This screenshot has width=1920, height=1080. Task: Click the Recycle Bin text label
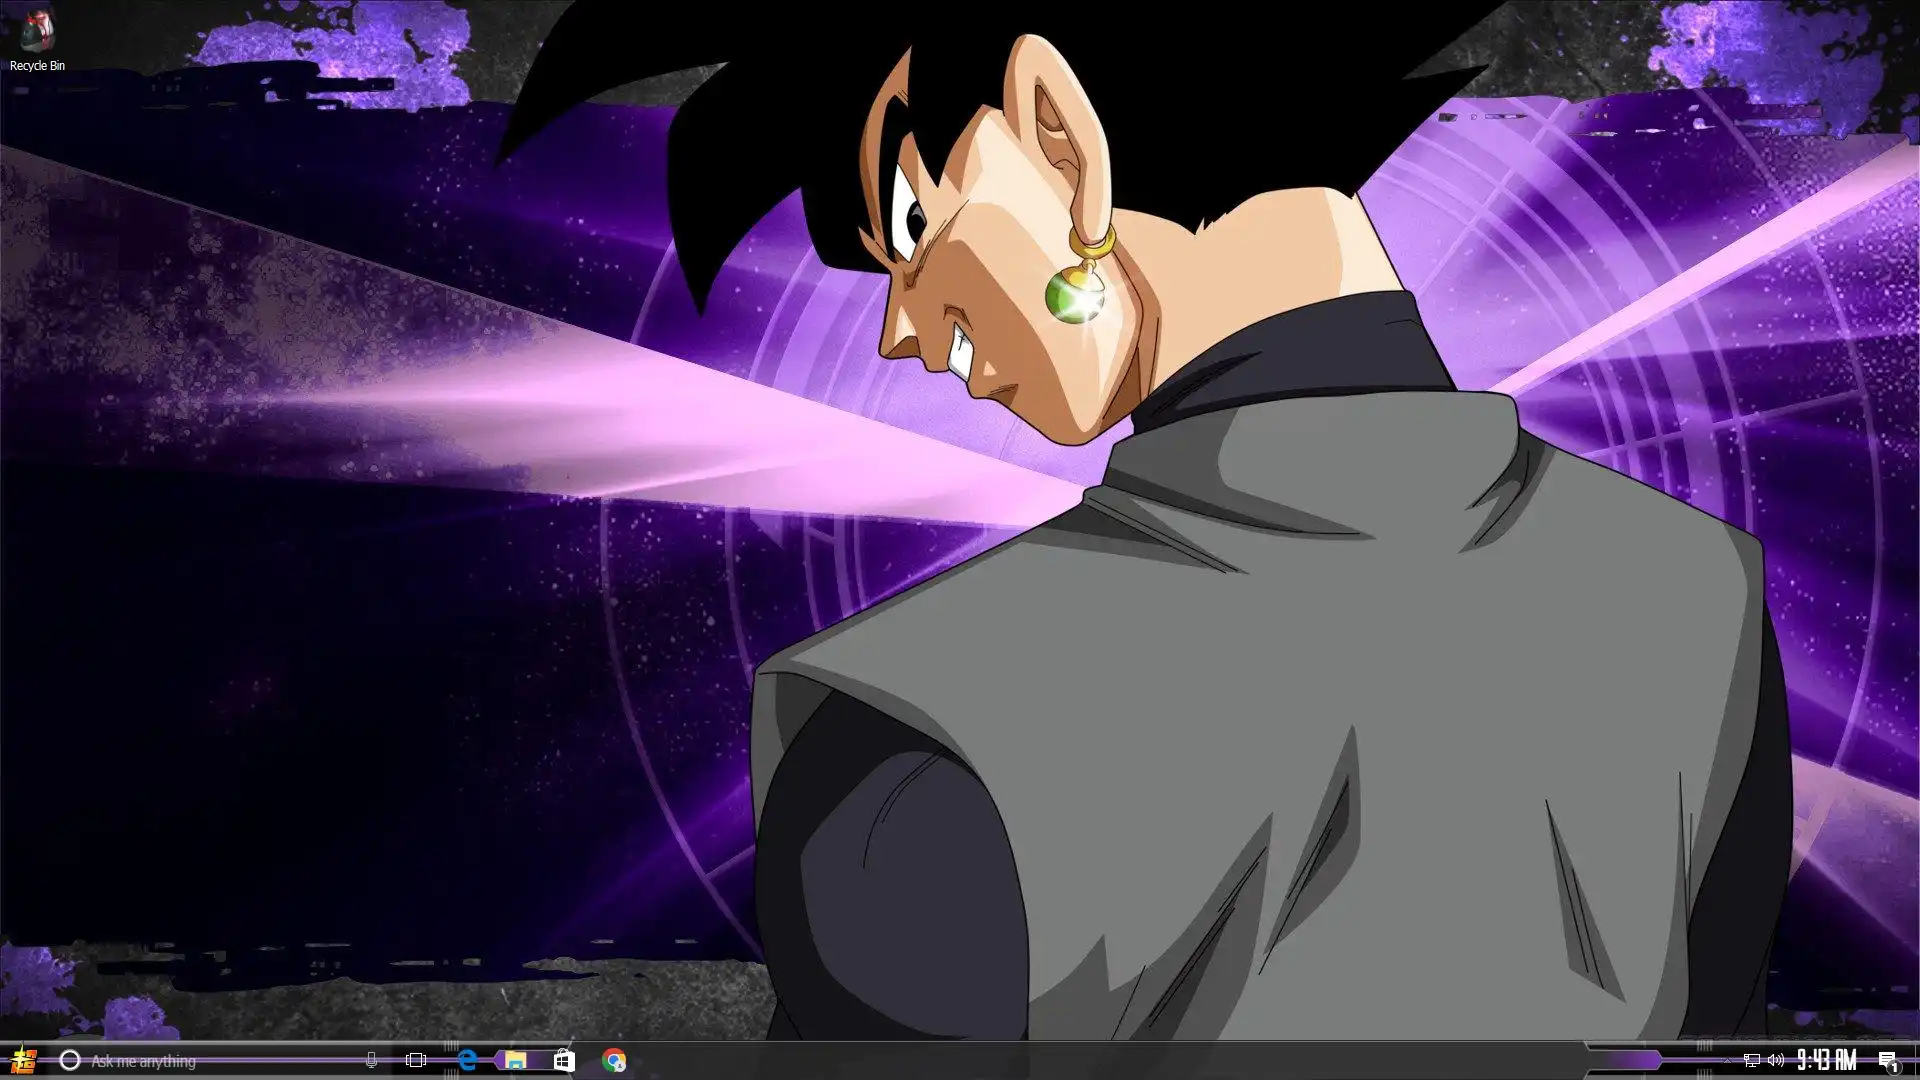(x=37, y=66)
